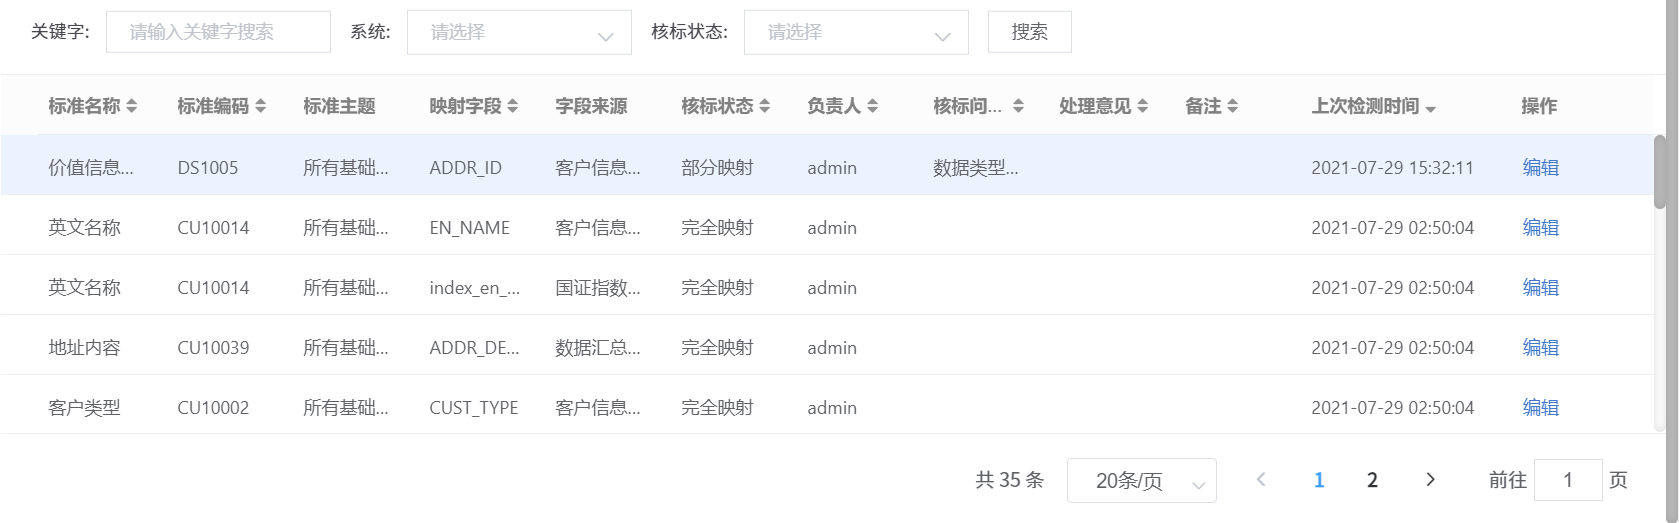Select the 数据类型... issue cell
Viewport: 1679px width, 523px height.
click(976, 168)
